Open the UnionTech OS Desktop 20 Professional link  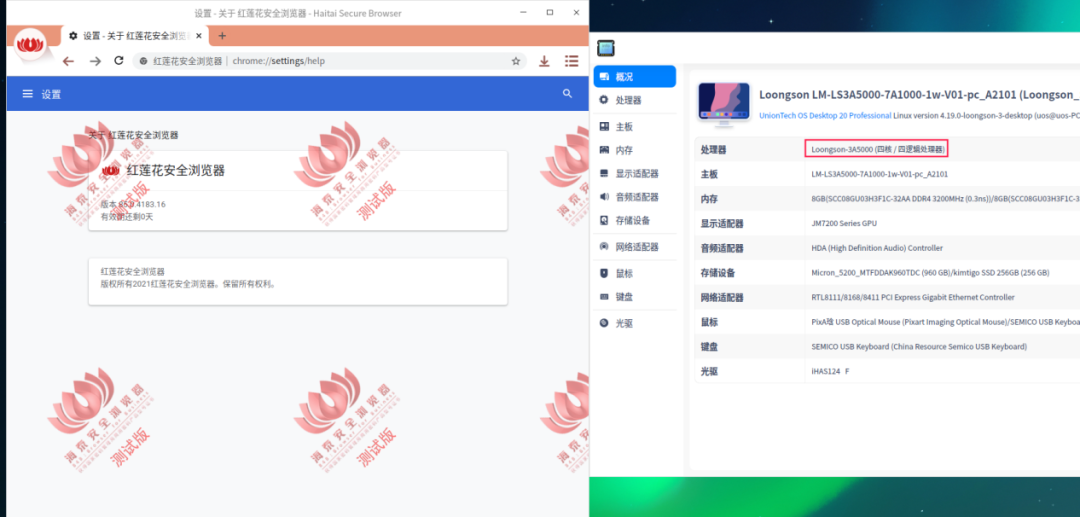click(825, 116)
